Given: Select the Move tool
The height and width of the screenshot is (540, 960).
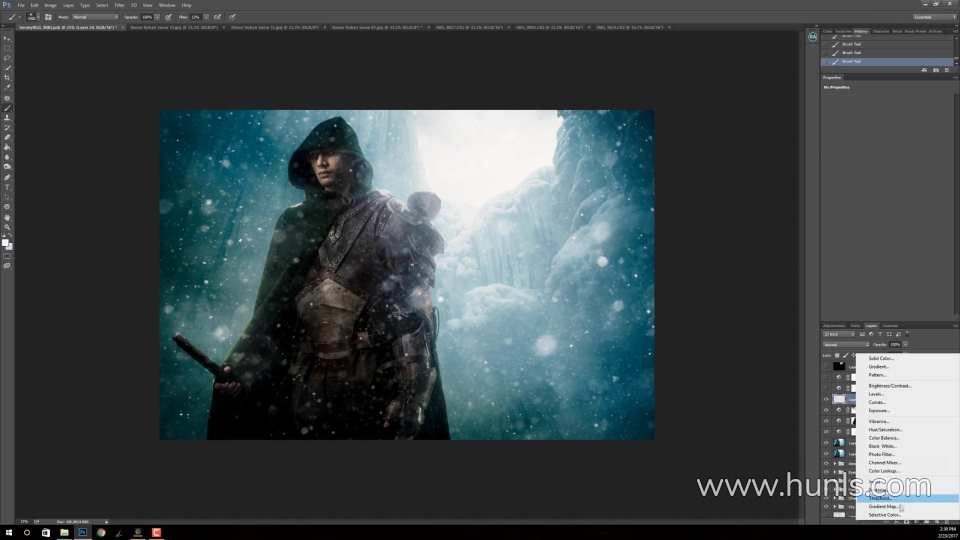Looking at the screenshot, I should coord(7,38).
